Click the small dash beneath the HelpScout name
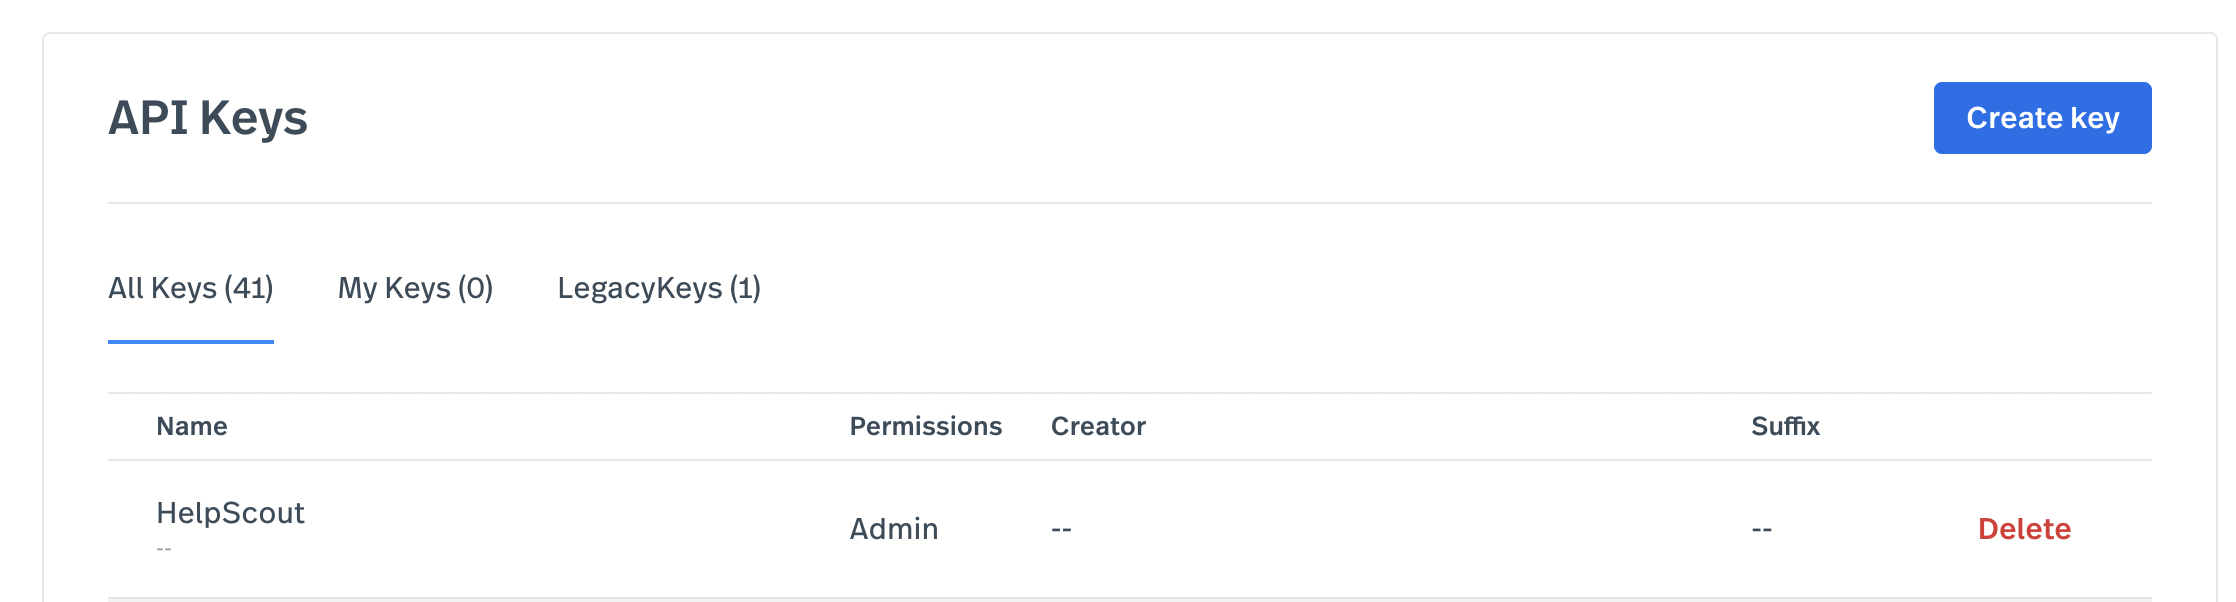2236x602 pixels. 164,549
